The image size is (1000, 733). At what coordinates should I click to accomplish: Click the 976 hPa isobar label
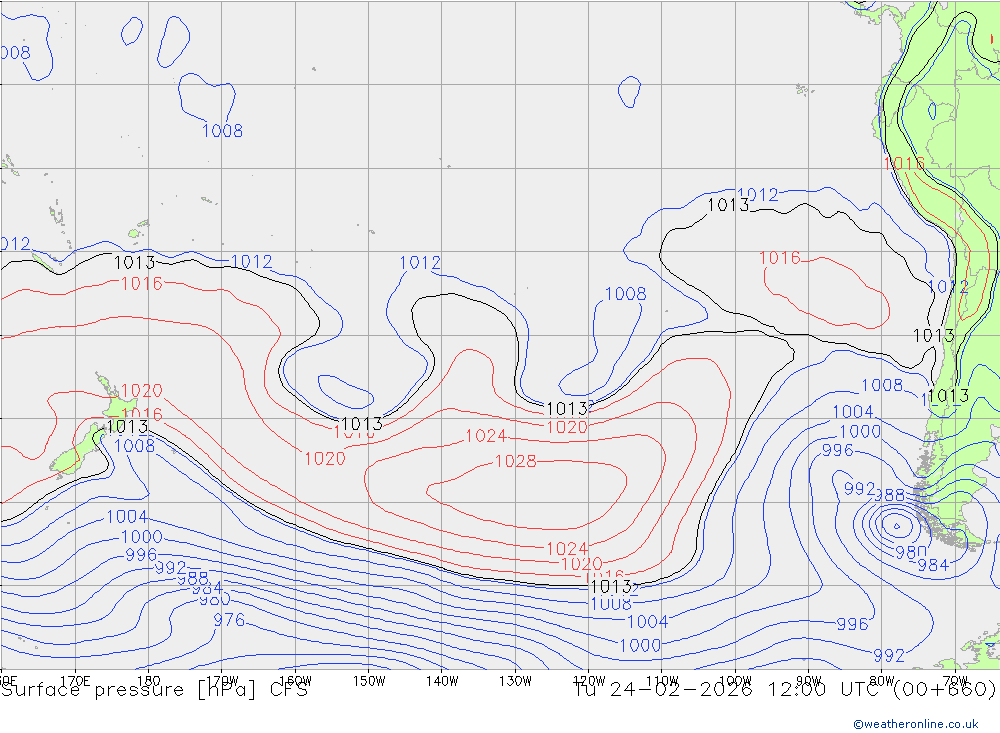(x=229, y=619)
